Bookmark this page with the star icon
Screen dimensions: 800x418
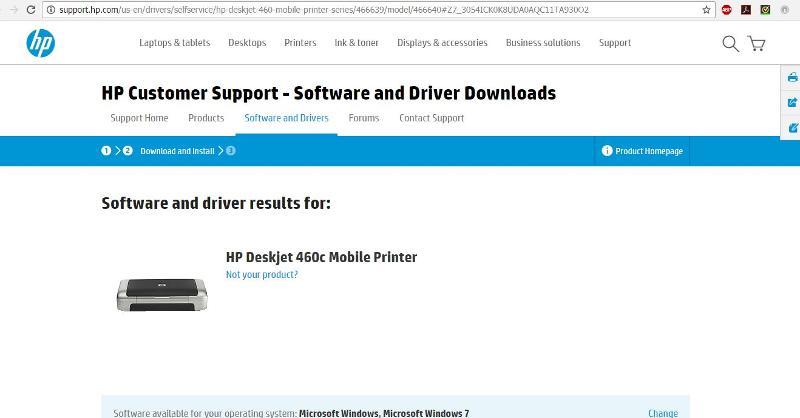point(707,9)
